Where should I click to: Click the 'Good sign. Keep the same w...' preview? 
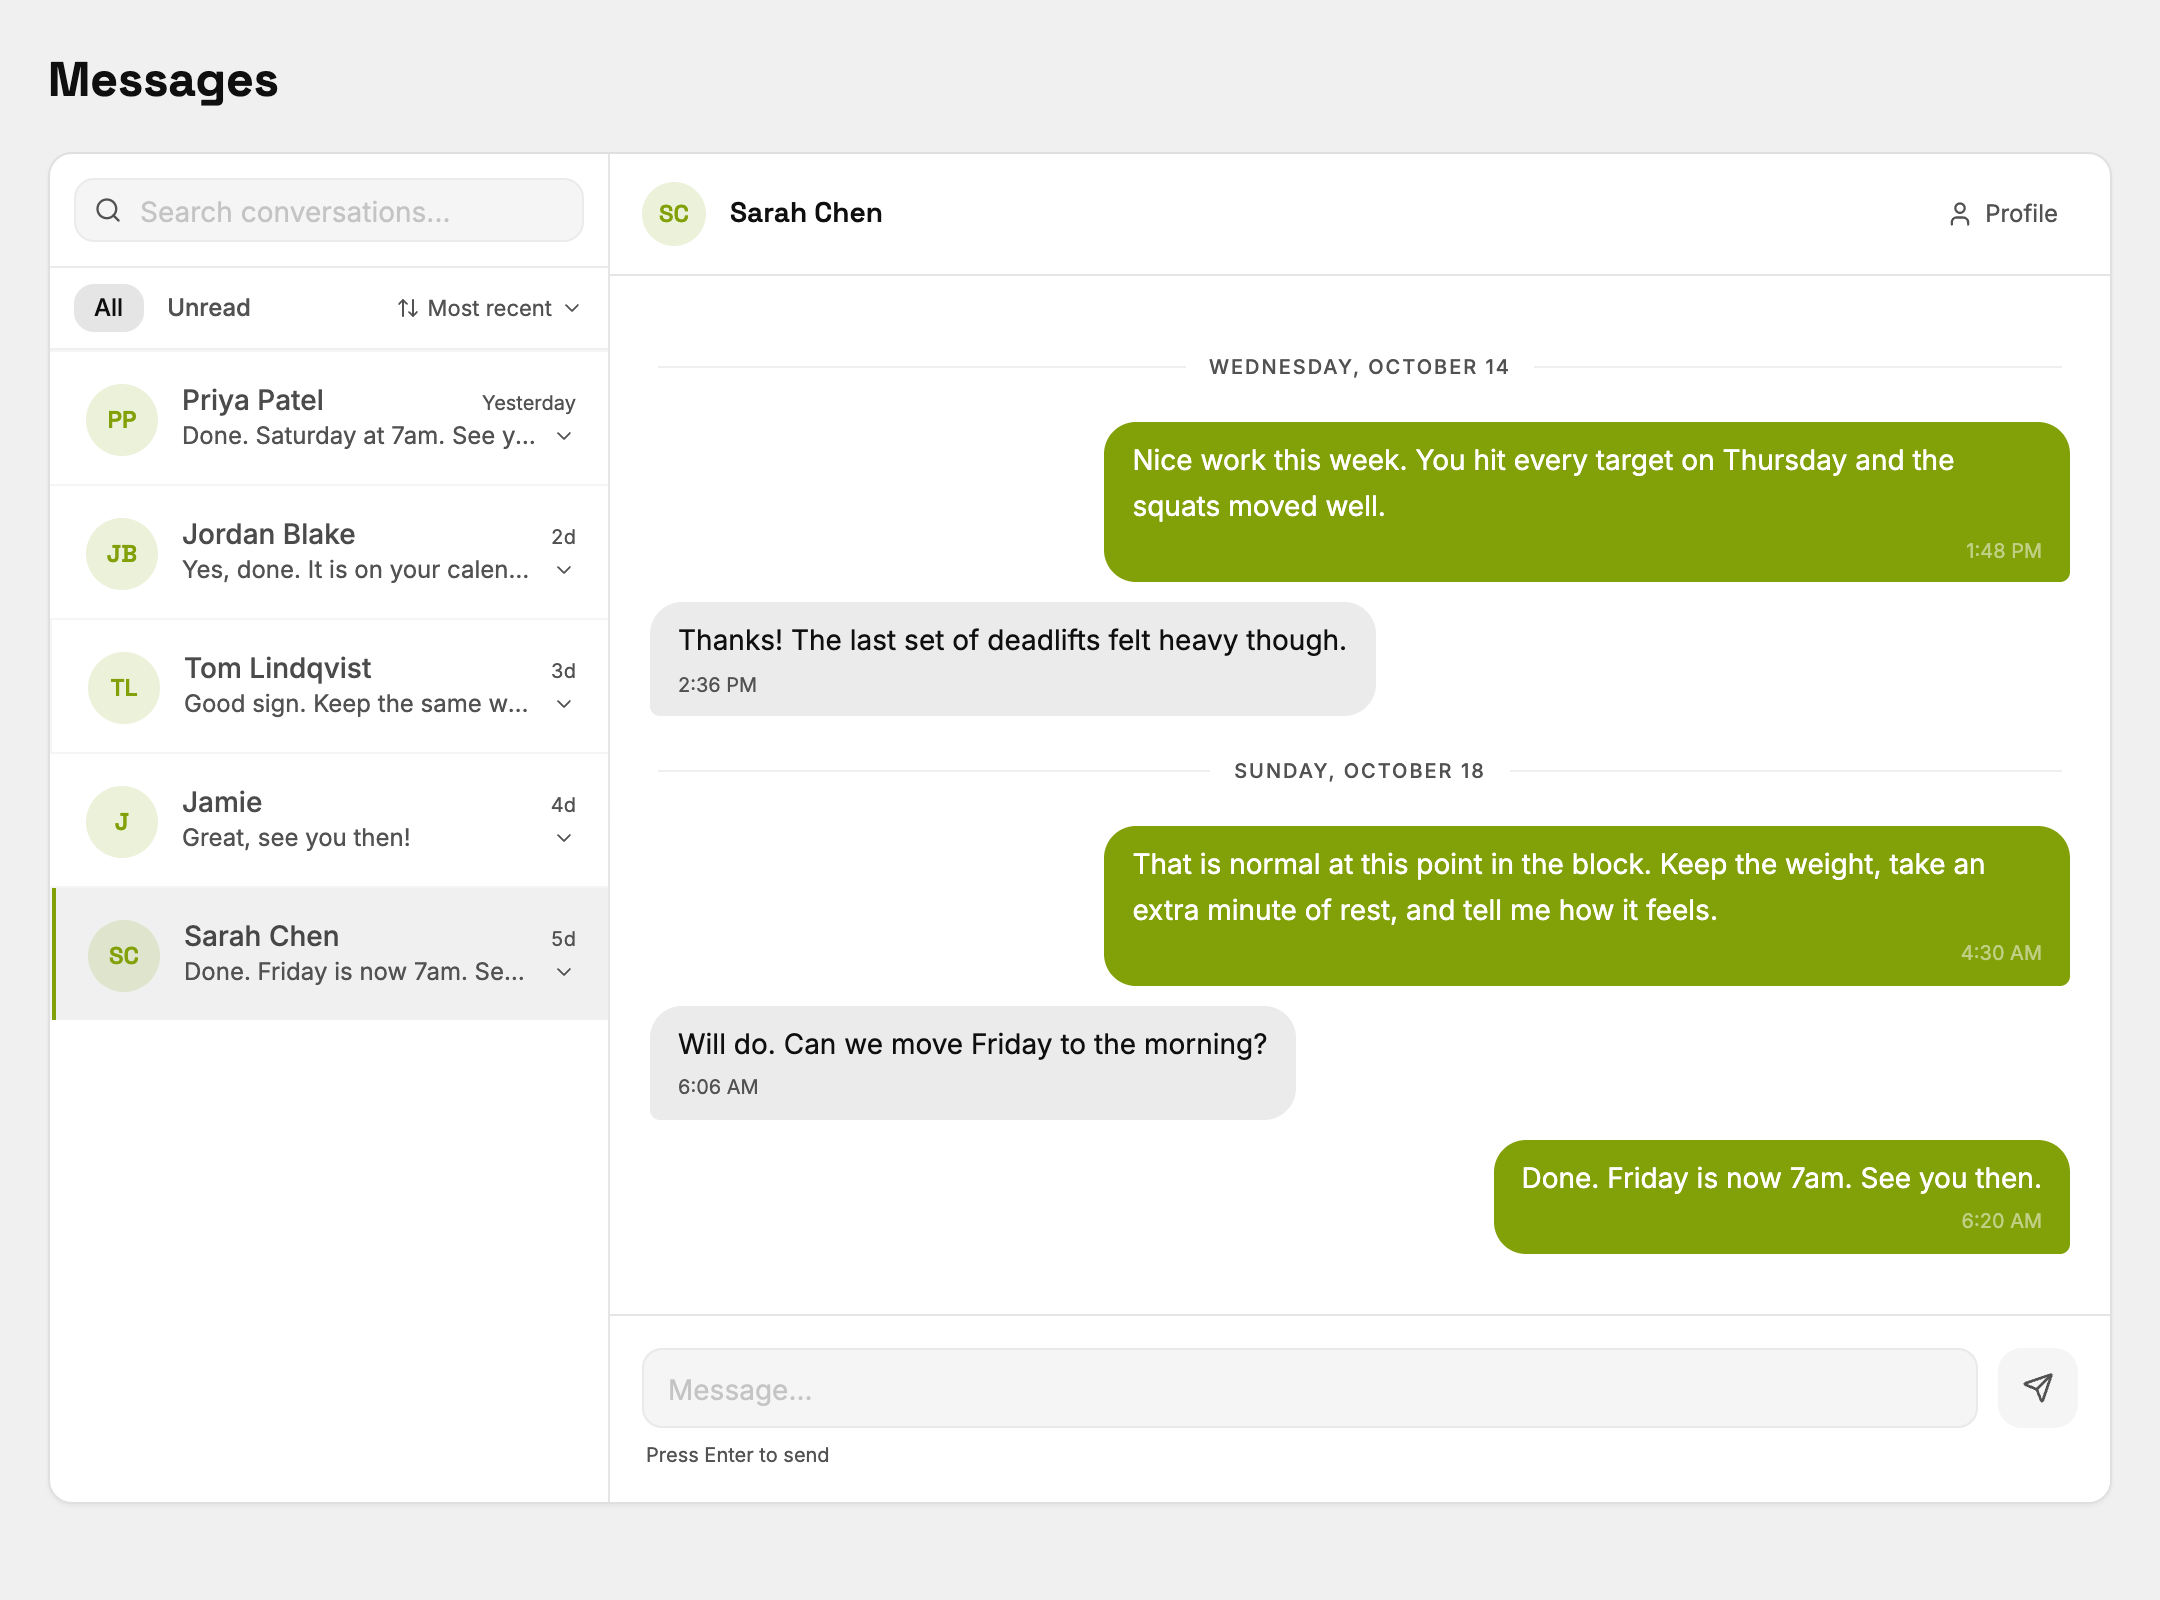357,704
